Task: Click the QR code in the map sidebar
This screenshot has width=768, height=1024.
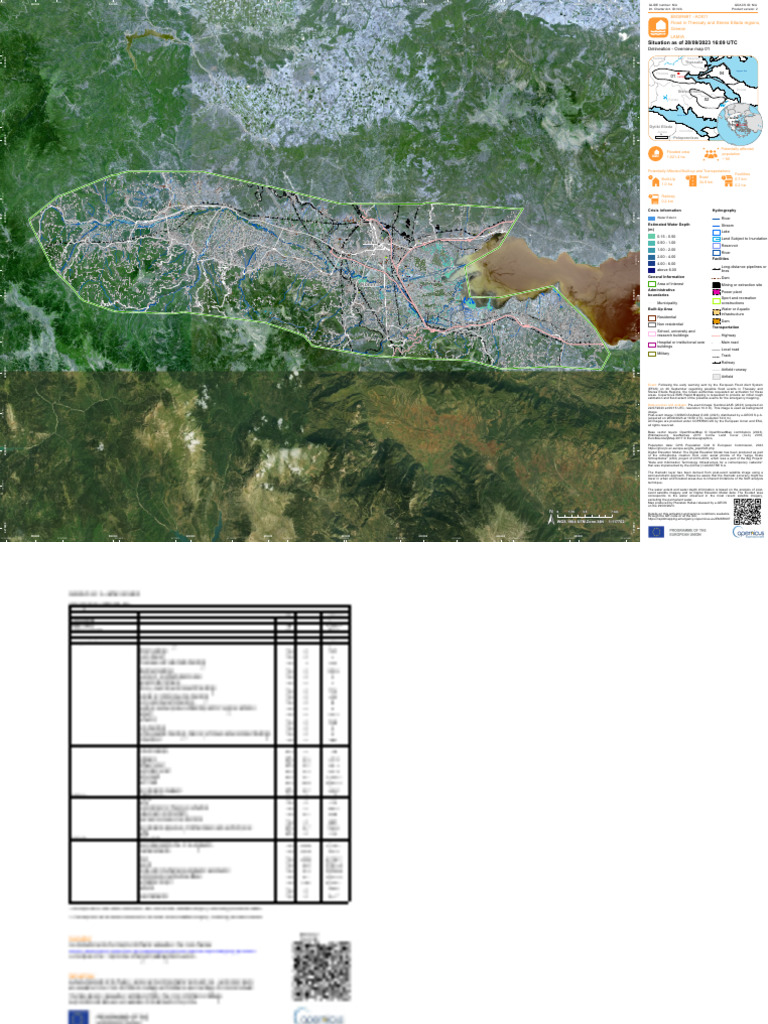Action: click(747, 512)
